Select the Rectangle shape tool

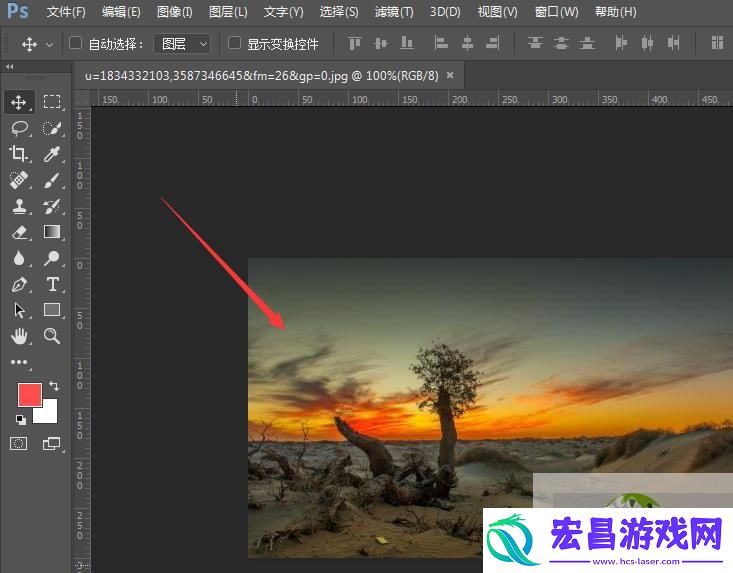coord(52,310)
